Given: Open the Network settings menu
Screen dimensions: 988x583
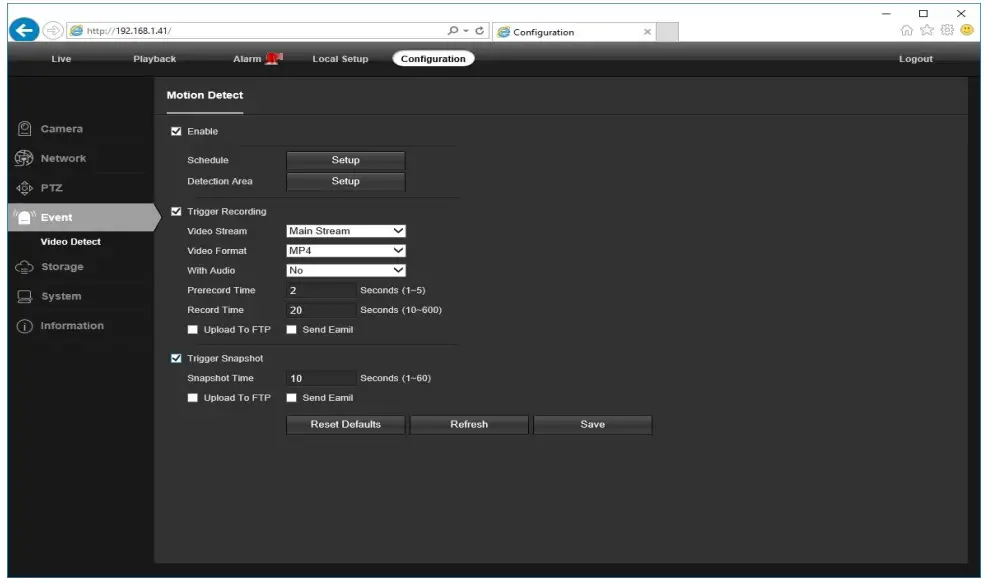Looking at the screenshot, I should click(63, 158).
